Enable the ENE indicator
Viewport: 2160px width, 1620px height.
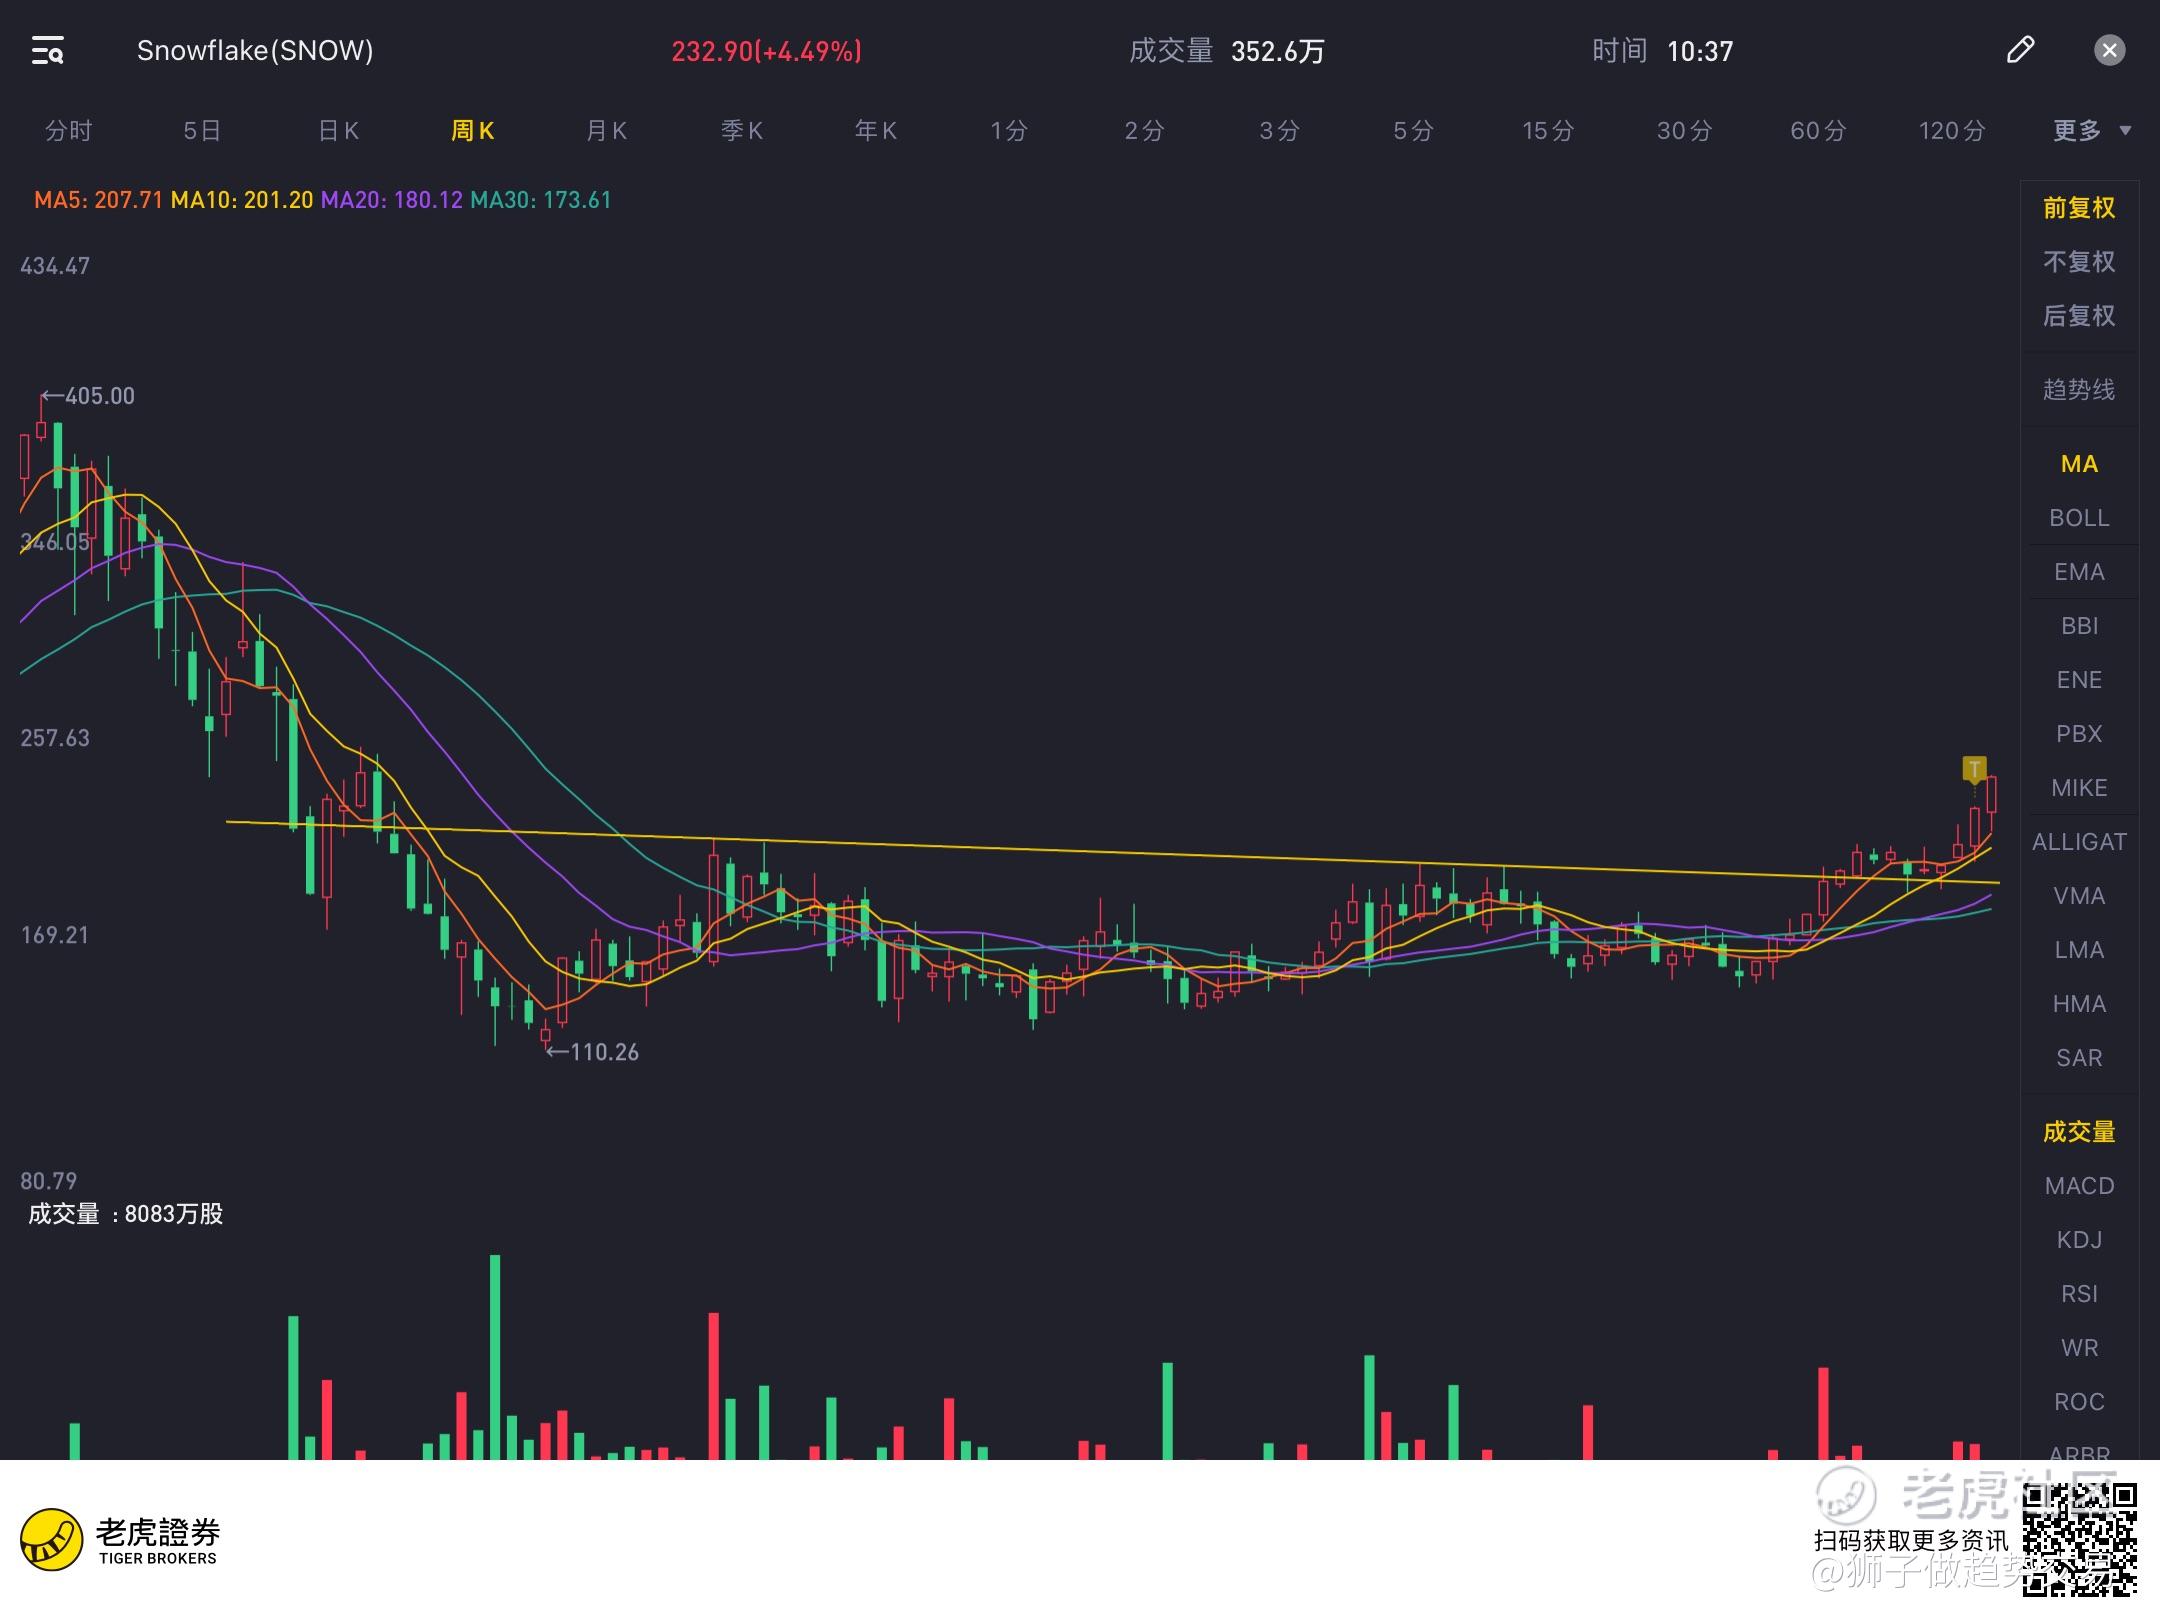[2079, 680]
